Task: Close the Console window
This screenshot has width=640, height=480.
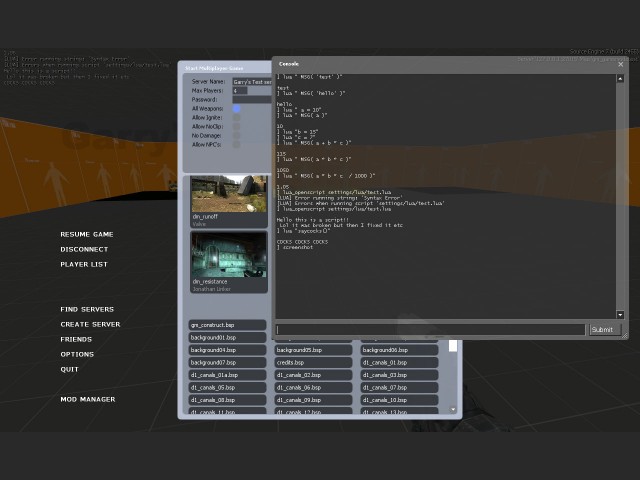Action: coord(620,64)
